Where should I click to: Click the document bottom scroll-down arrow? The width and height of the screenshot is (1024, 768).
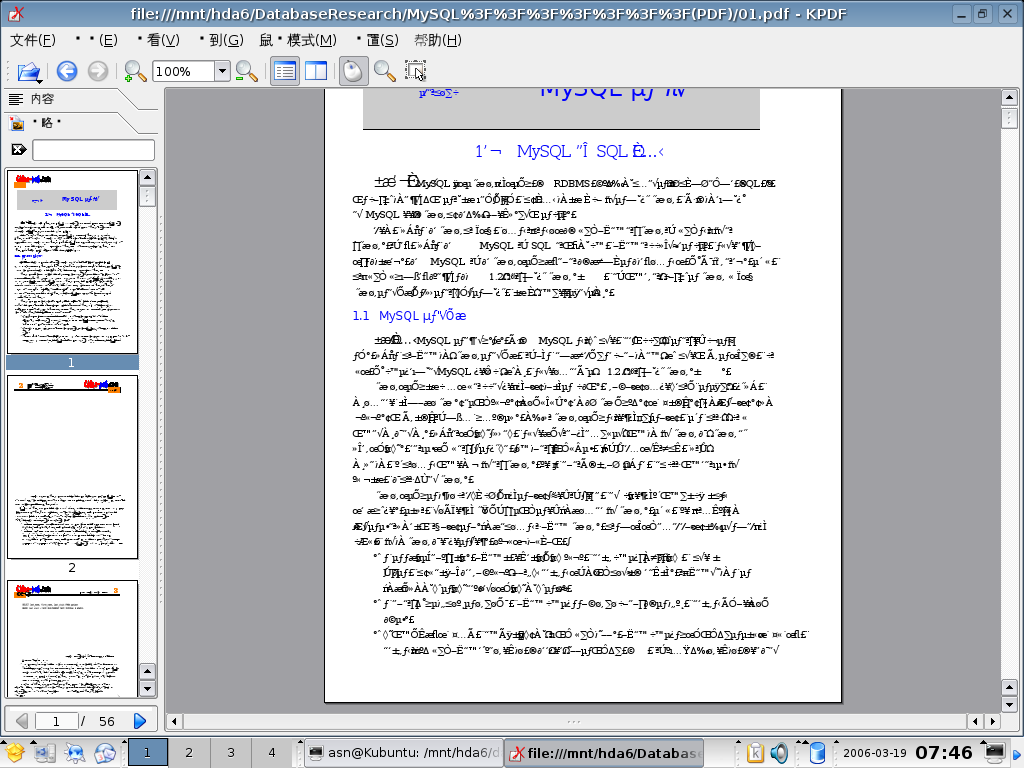1009,704
